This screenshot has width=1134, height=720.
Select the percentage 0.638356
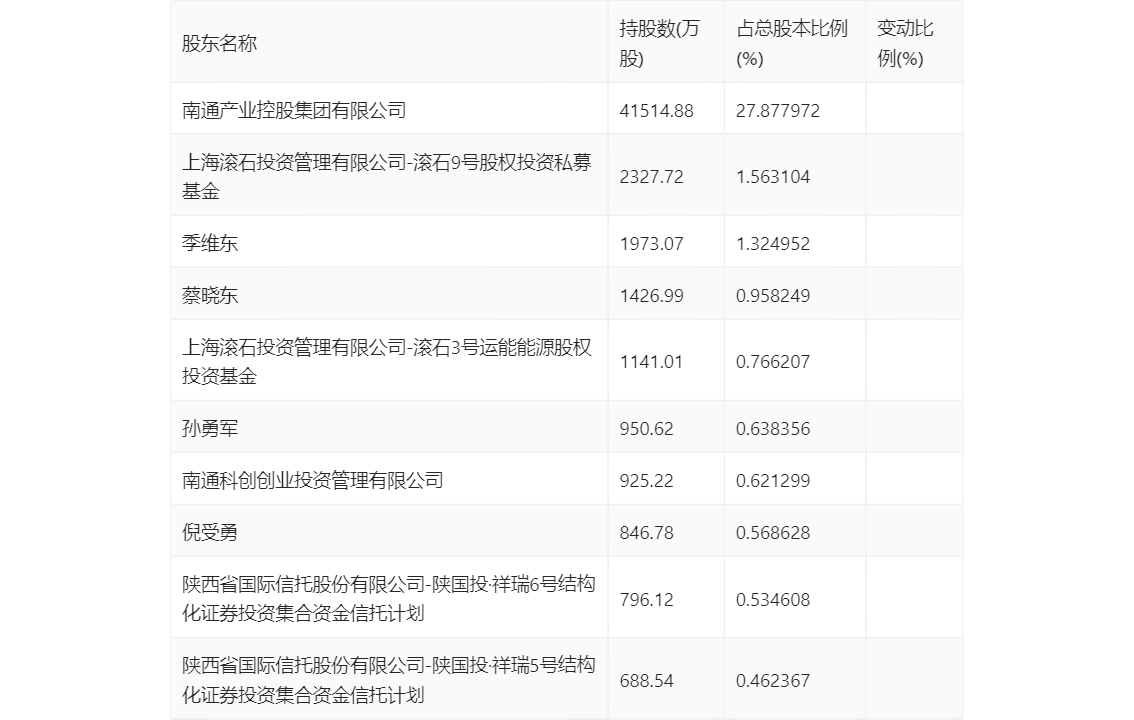[x=772, y=429]
